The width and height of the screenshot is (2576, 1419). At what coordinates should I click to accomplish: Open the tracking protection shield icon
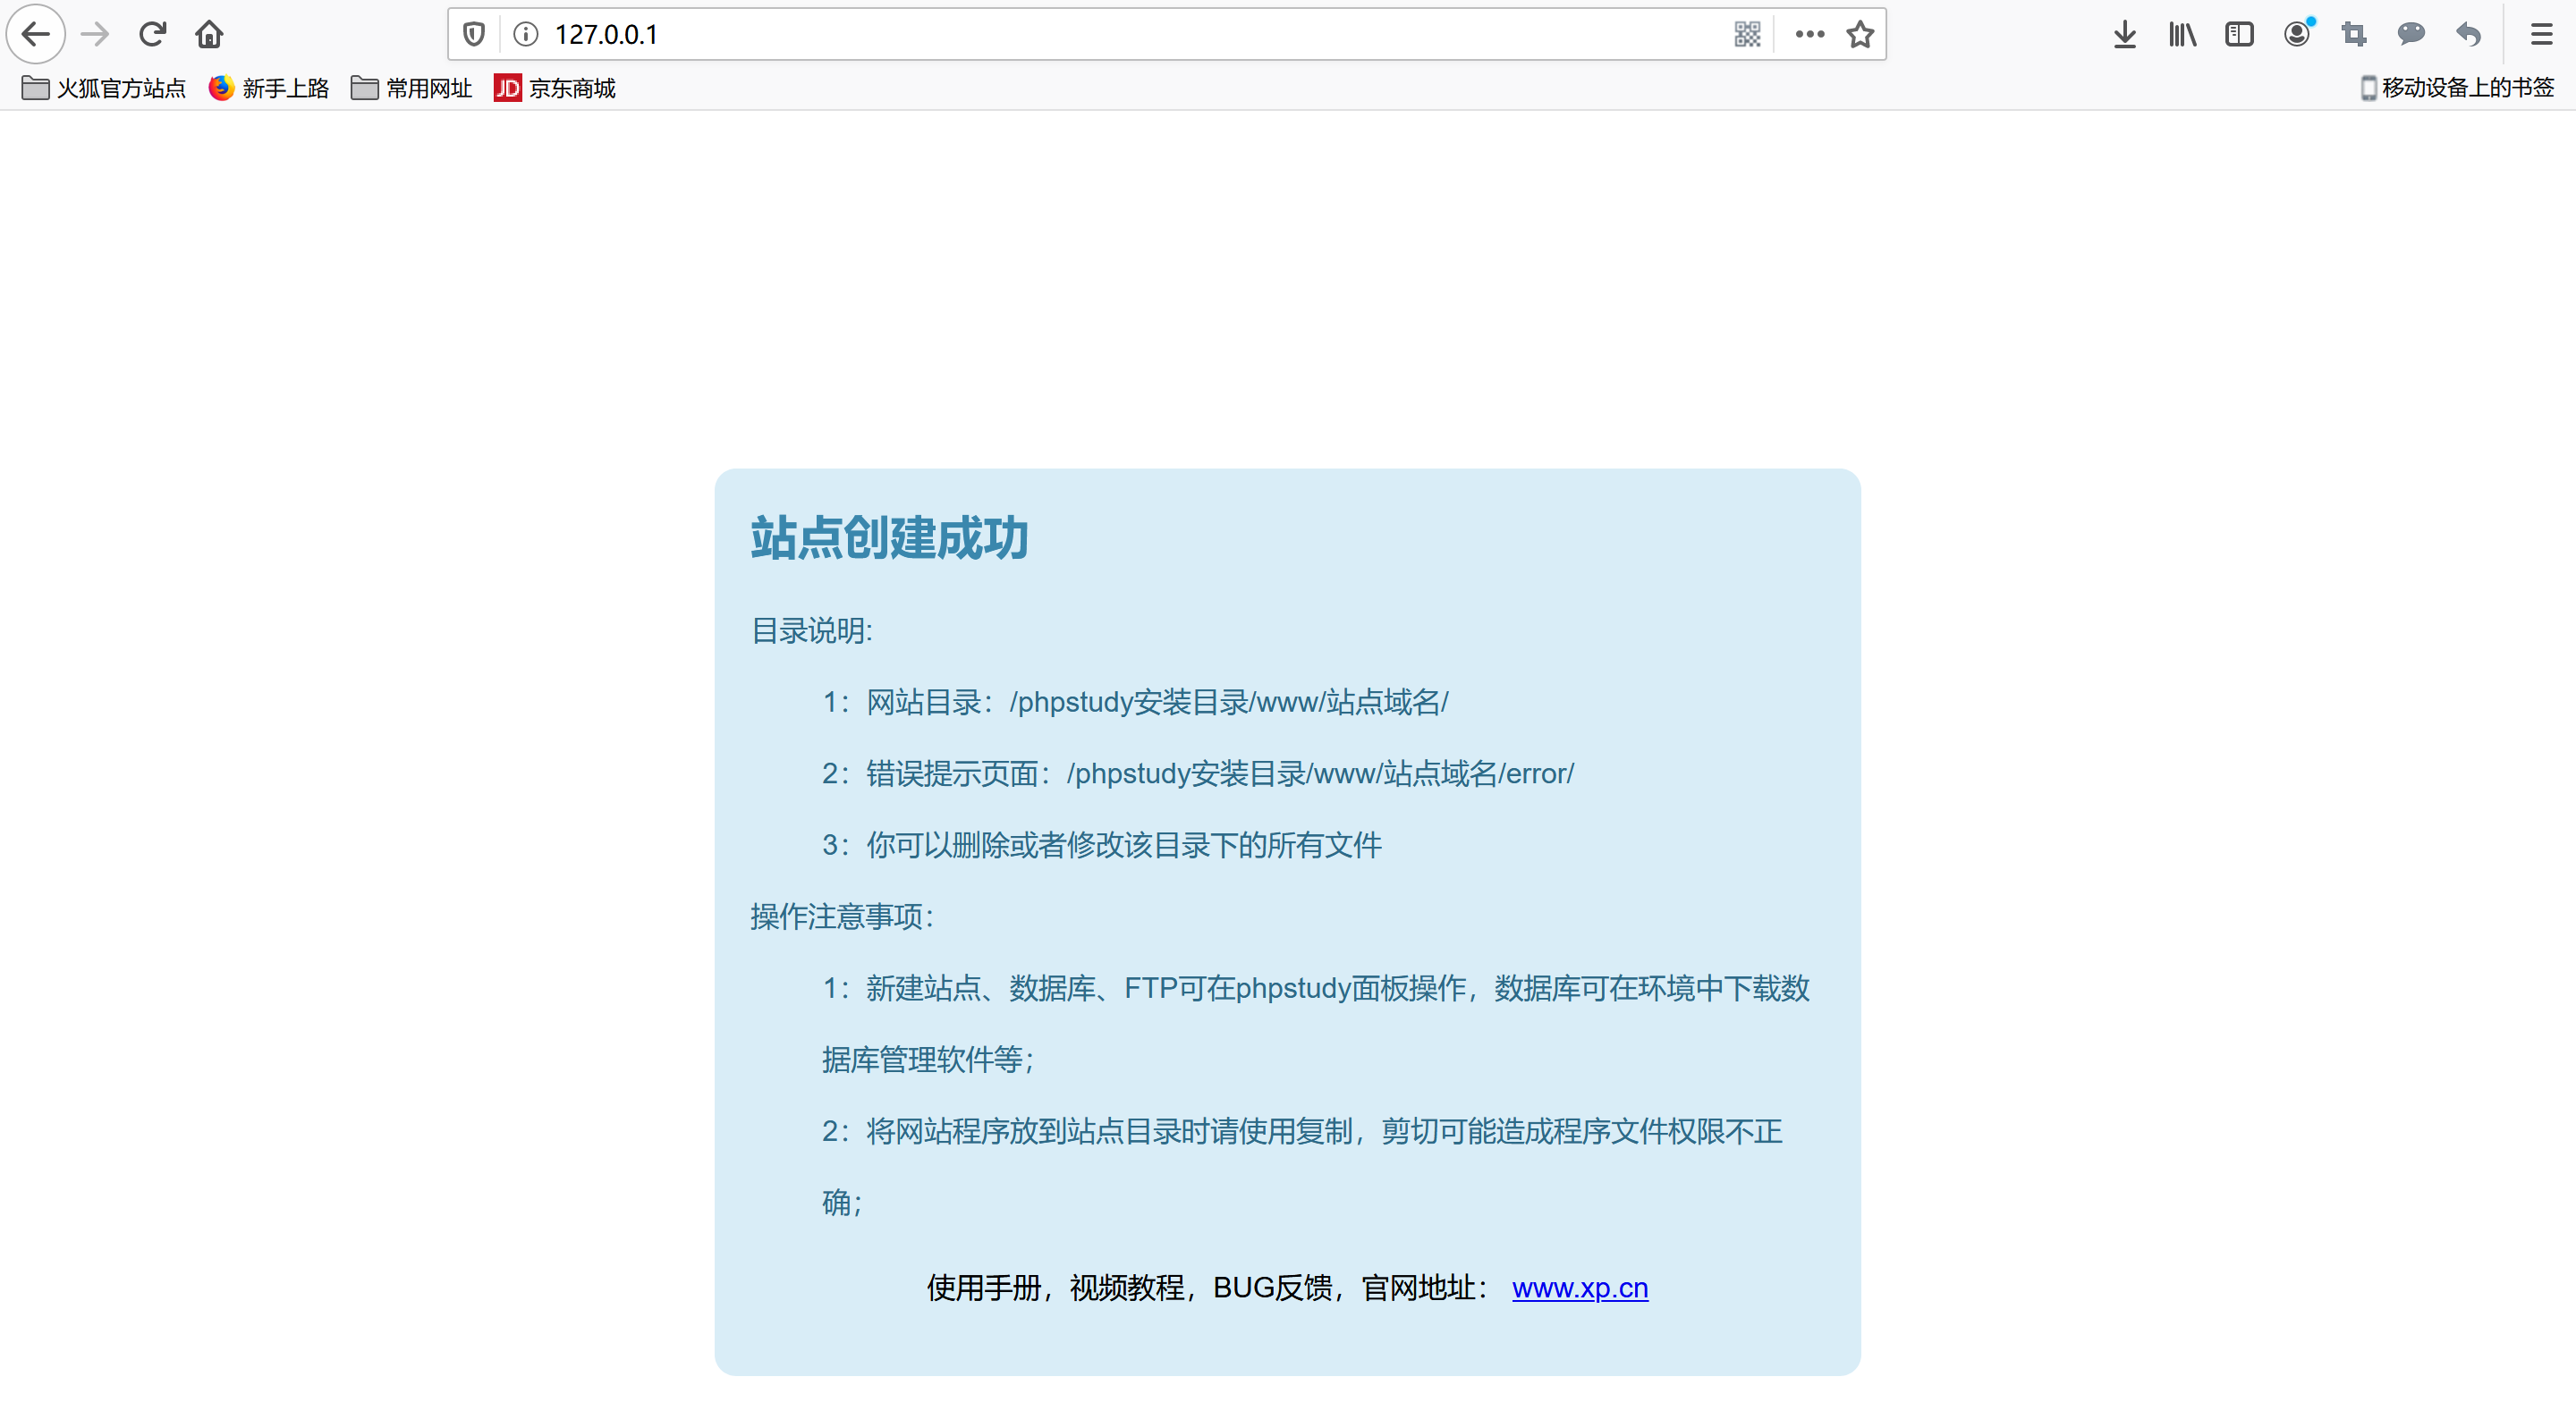click(474, 35)
